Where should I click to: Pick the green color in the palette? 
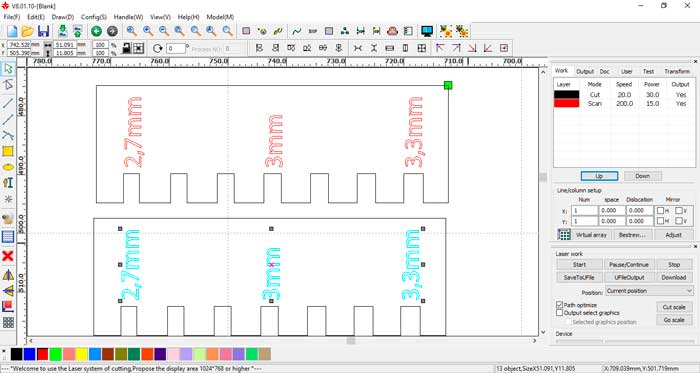[55, 354]
